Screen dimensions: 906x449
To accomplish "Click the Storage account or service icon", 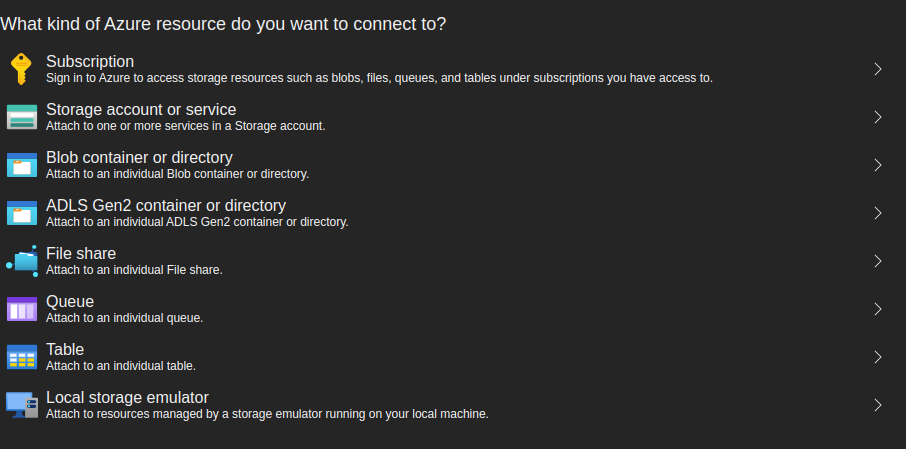I will 21,117.
